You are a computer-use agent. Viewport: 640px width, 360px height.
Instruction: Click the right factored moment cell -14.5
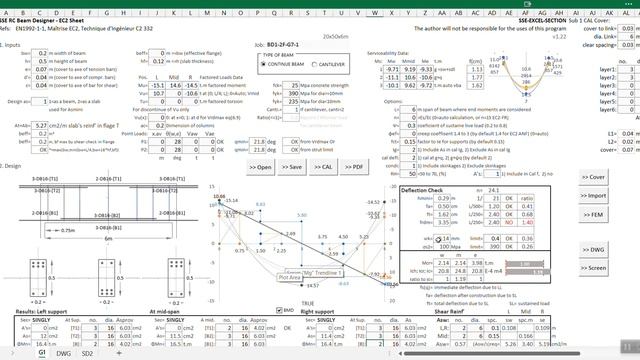[190, 85]
